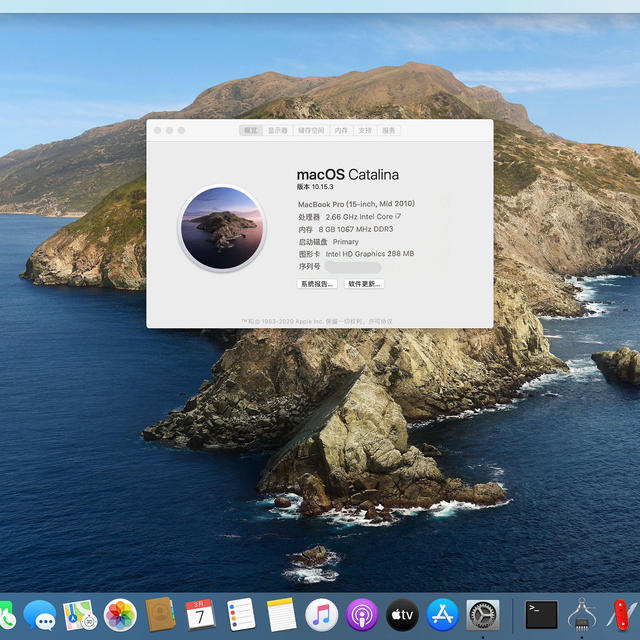This screenshot has height=640, width=640.
Task: Open the red Swiss Army knife app
Action: point(623,615)
